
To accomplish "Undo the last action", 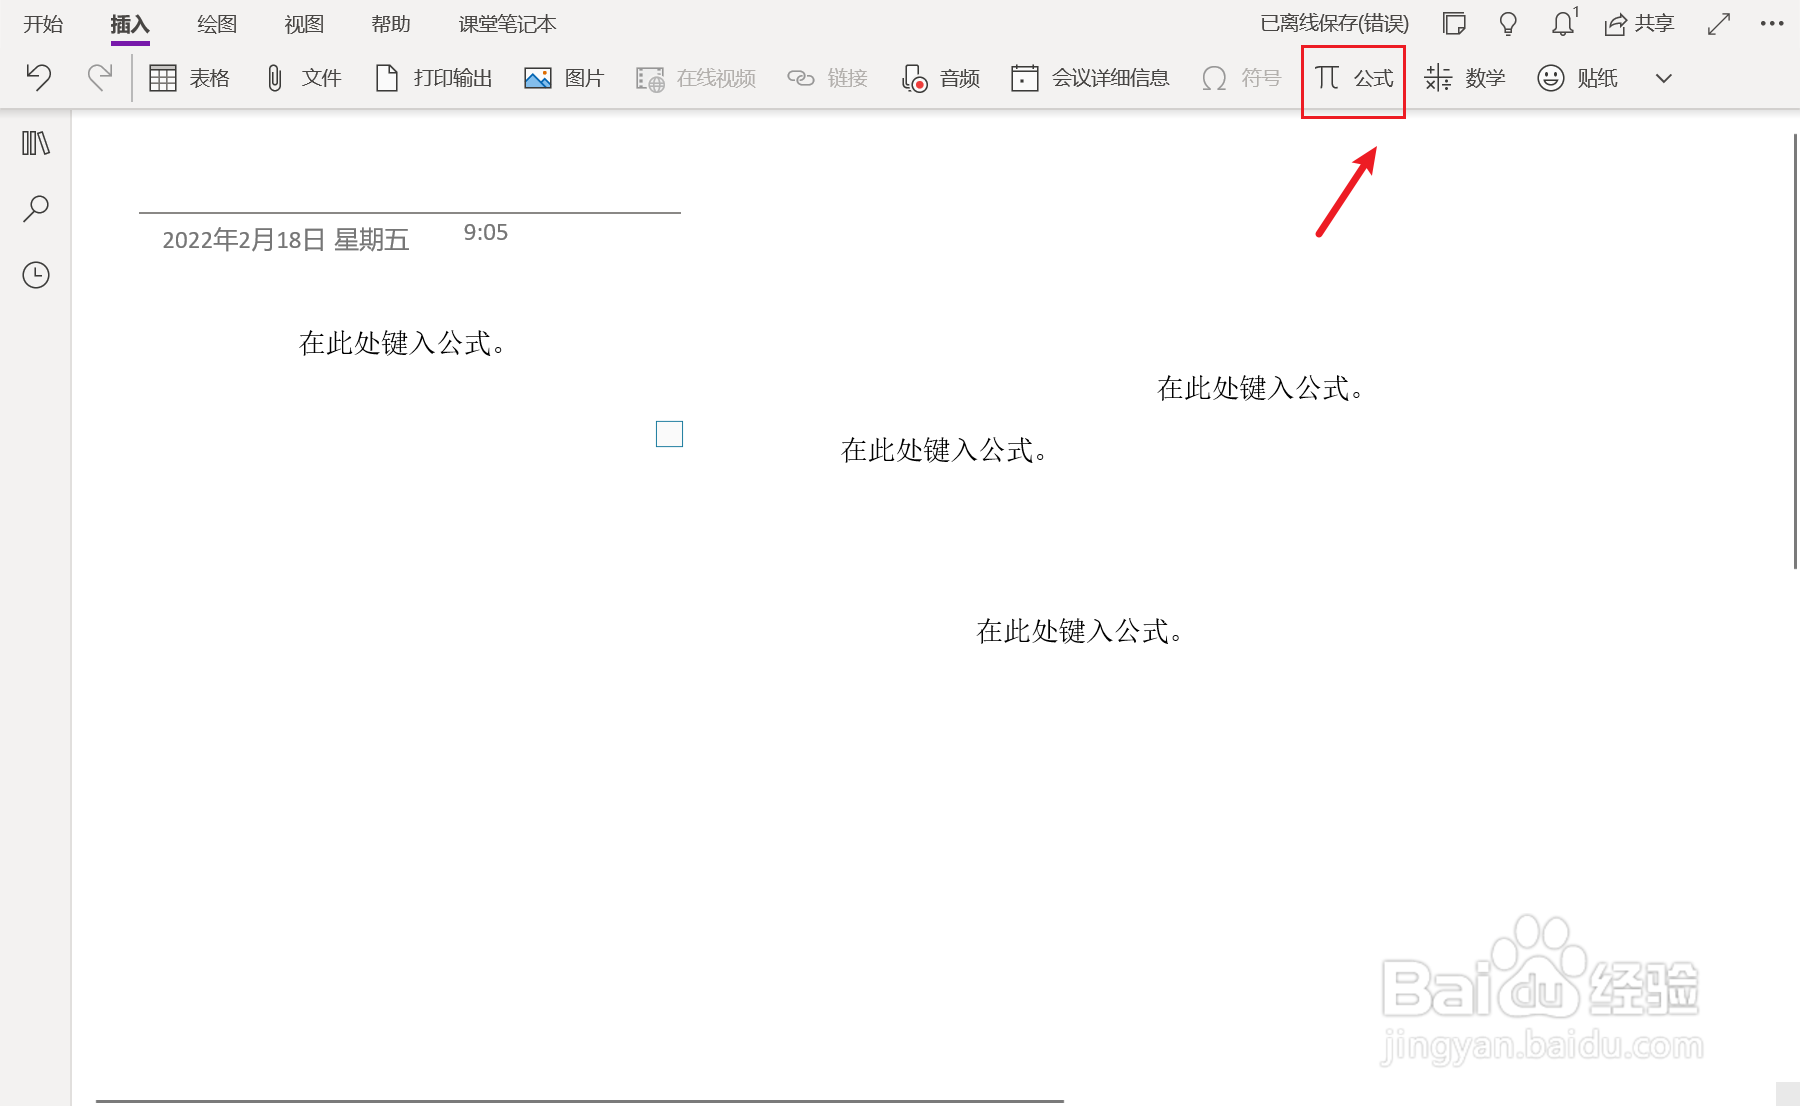I will pos(39,77).
